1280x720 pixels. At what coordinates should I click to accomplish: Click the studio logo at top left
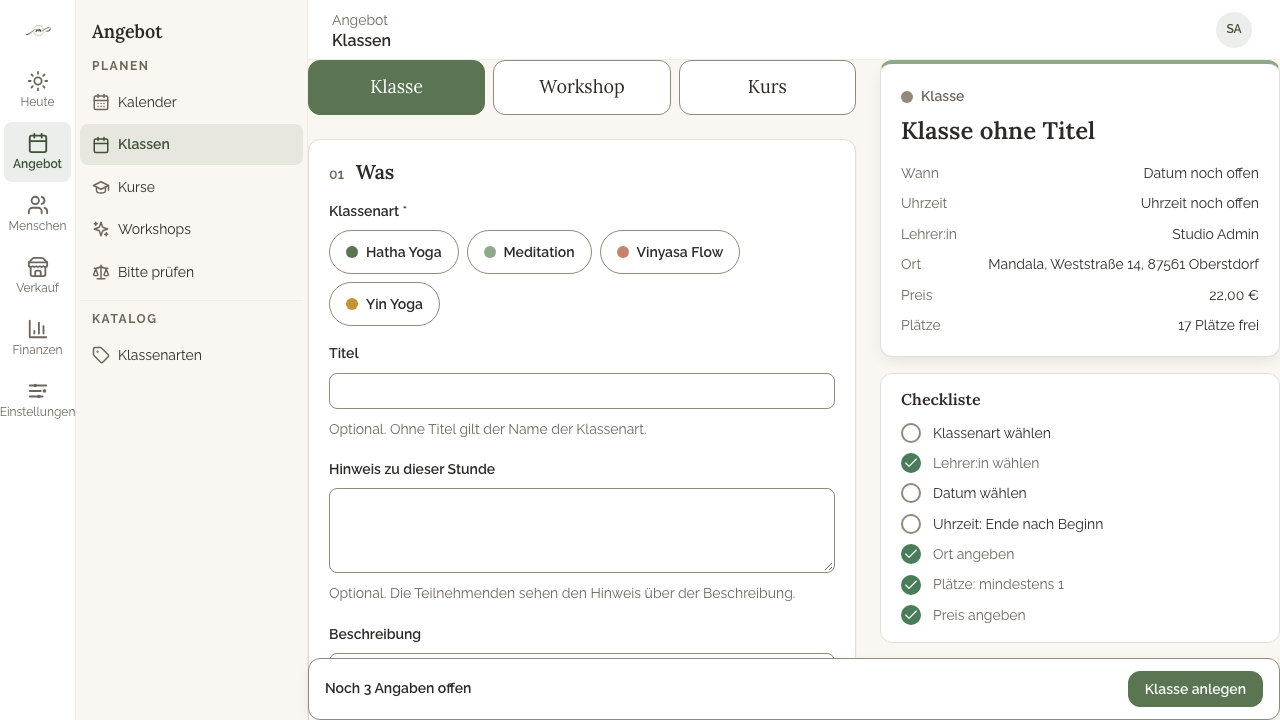(x=37, y=31)
